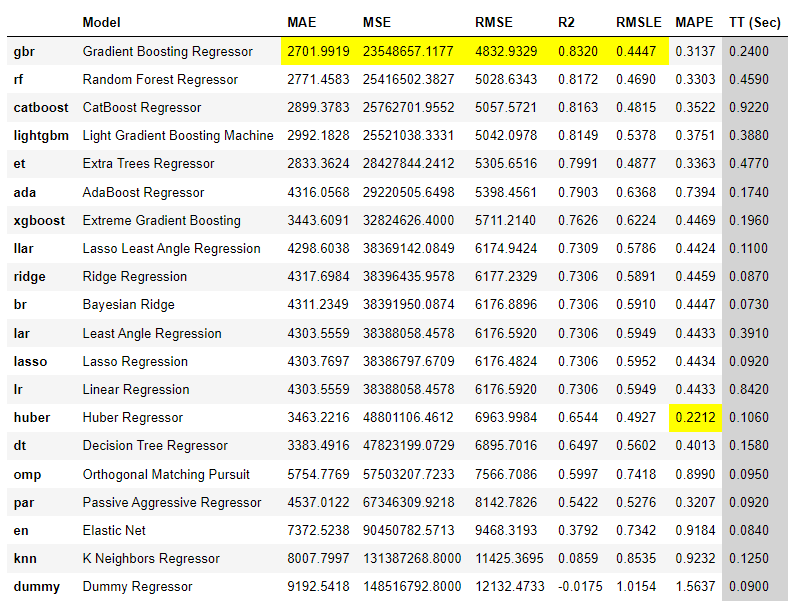Click the TT (Sec) column header
The image size is (793, 606).
pos(755,22)
